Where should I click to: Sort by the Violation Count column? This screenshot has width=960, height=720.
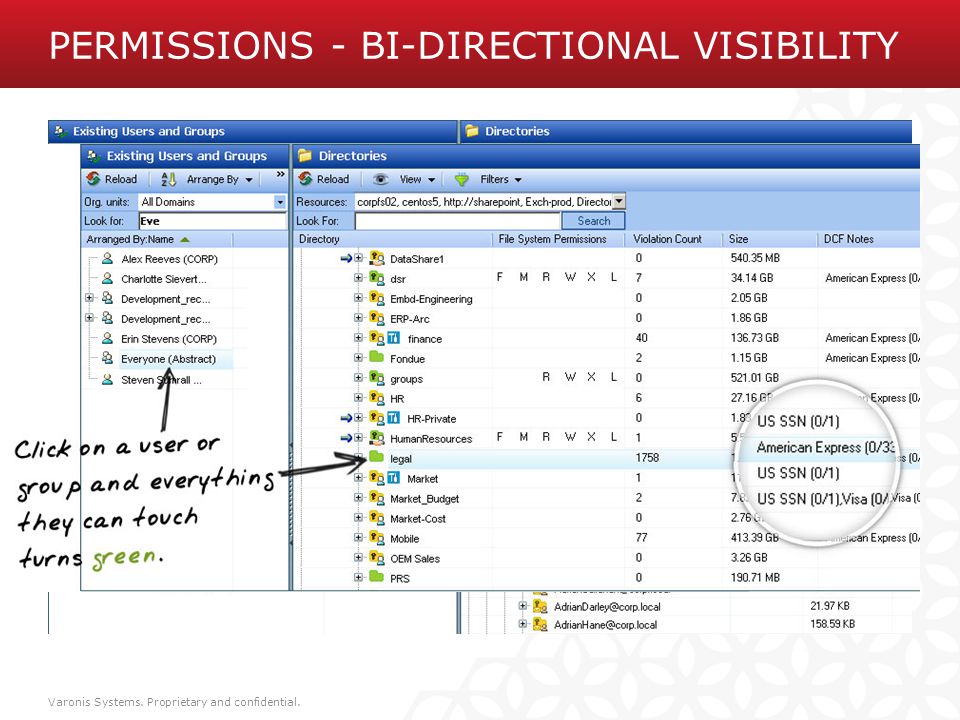coord(667,239)
